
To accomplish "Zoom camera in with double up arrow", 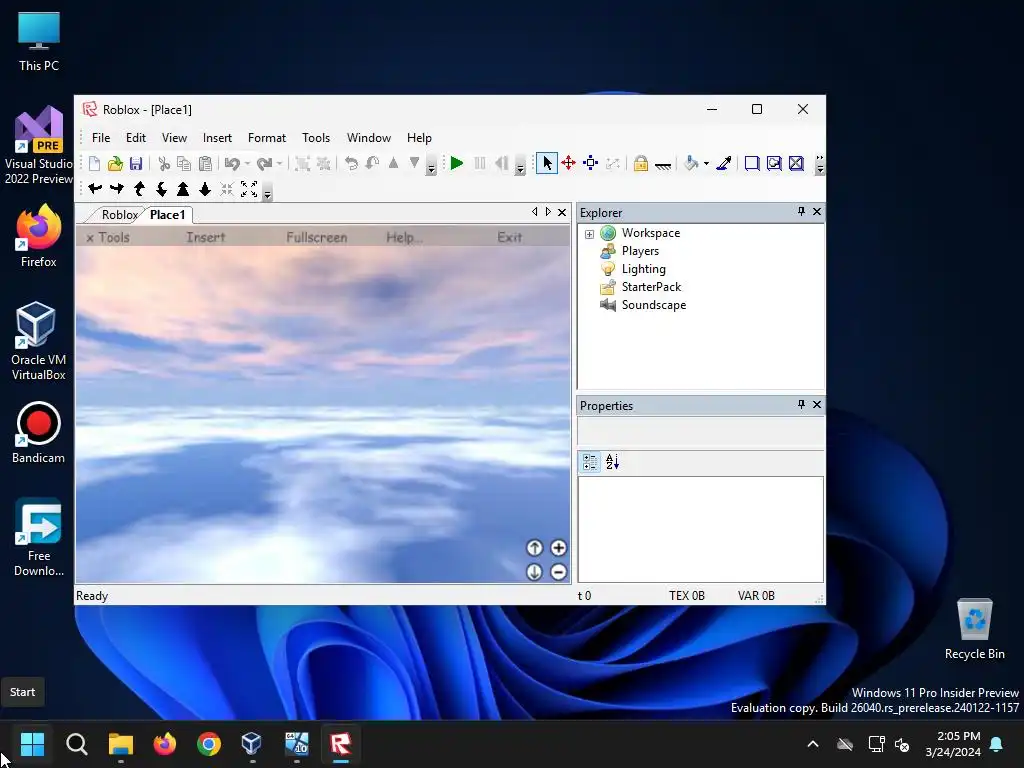I will pyautogui.click(x=183, y=189).
